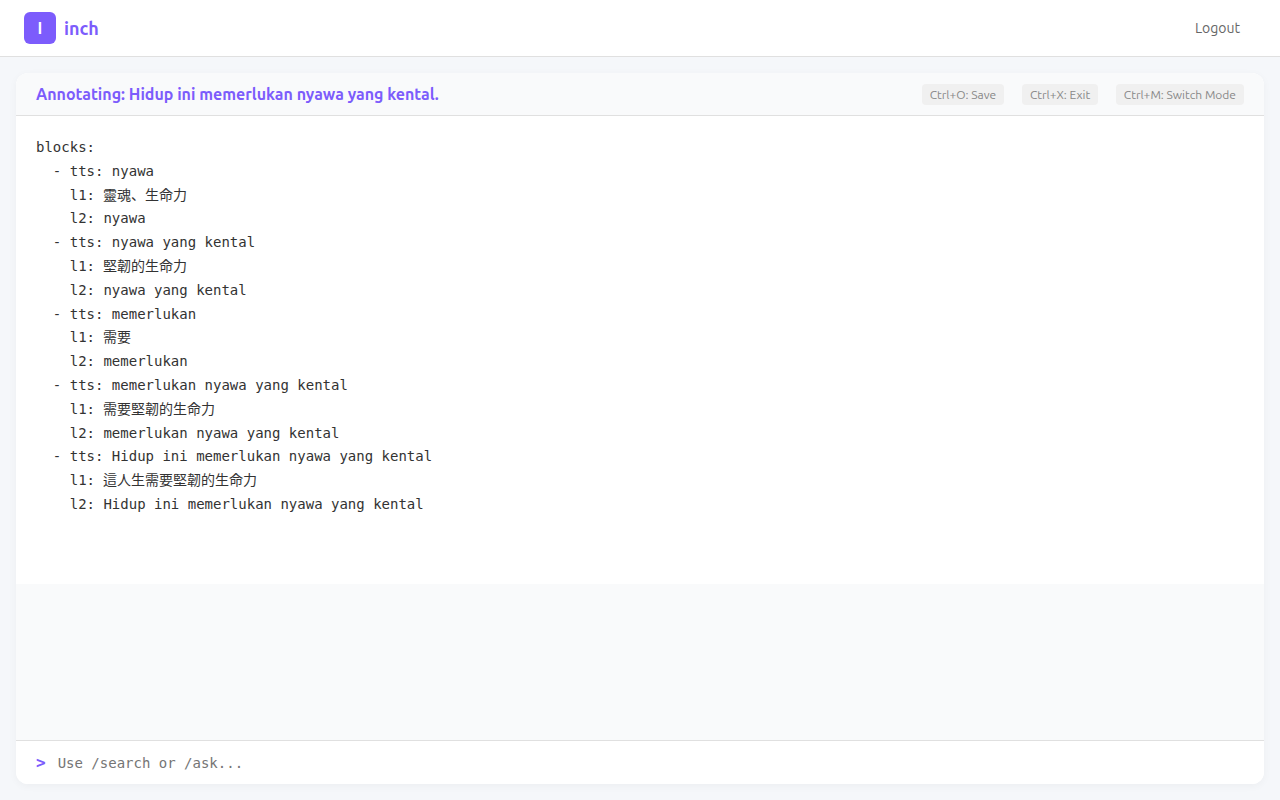Click the Annotating sentence title
Viewport: 1280px width, 800px height.
click(x=237, y=94)
